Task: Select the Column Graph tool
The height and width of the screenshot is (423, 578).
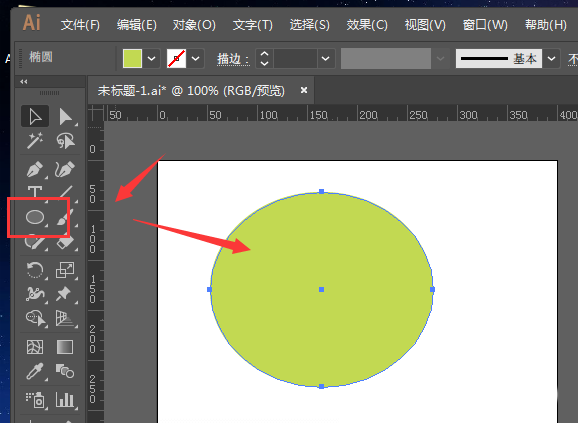Action: click(x=65, y=400)
